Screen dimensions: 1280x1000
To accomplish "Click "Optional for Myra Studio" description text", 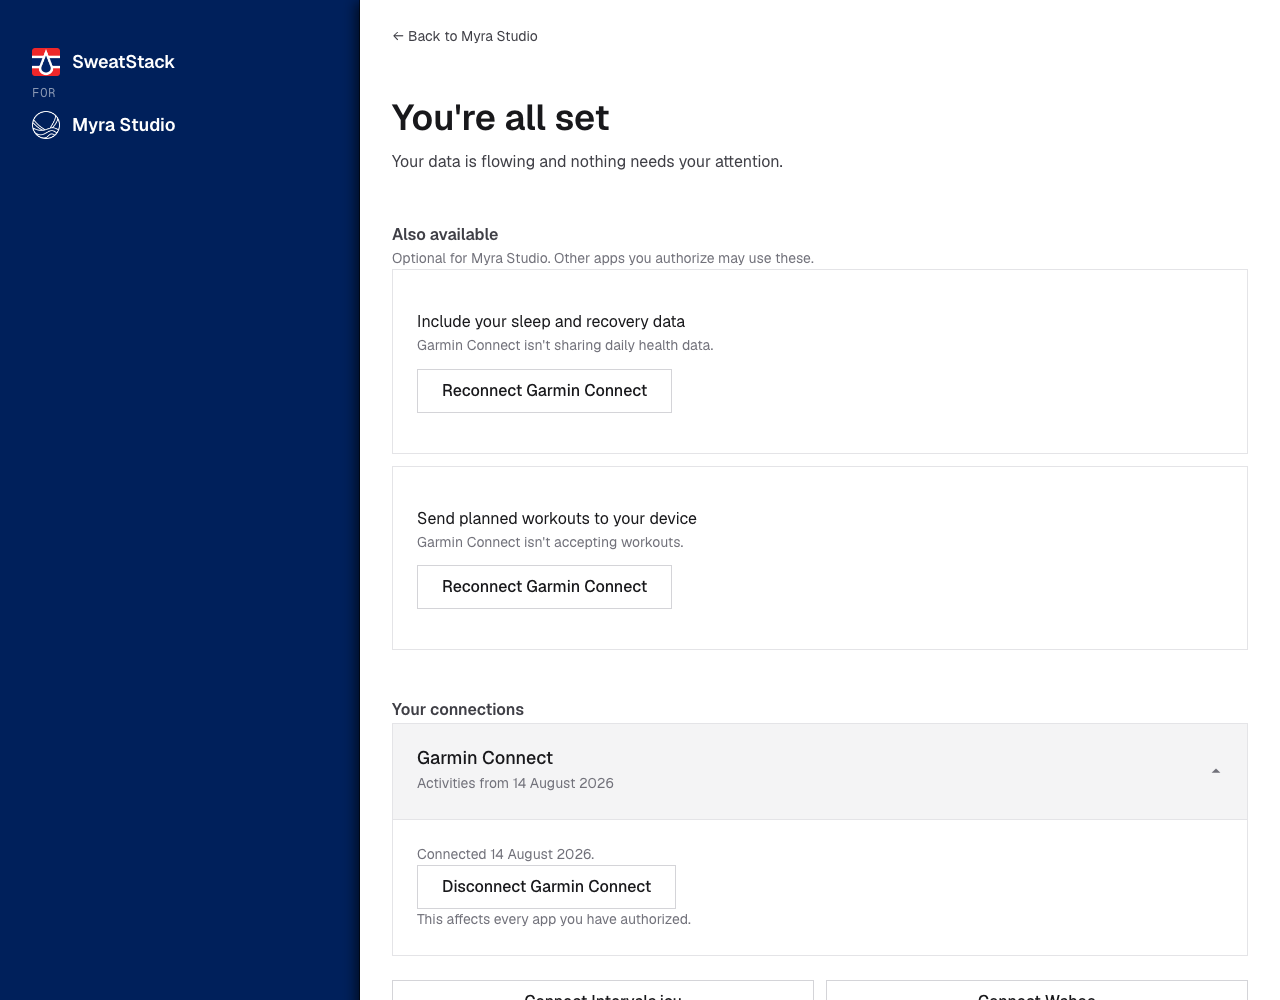I will (x=603, y=258).
